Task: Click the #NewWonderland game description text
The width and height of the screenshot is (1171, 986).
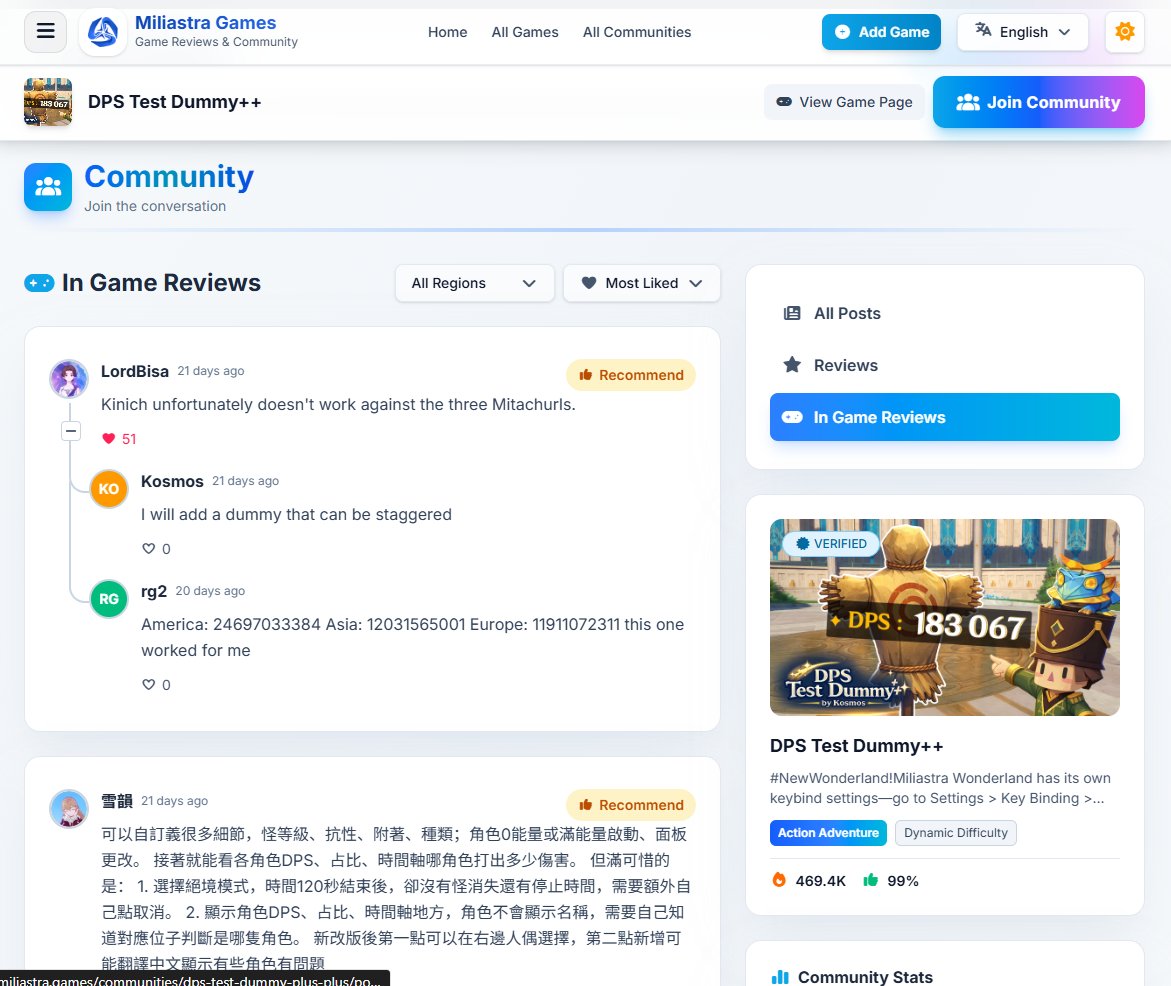Action: click(x=940, y=788)
